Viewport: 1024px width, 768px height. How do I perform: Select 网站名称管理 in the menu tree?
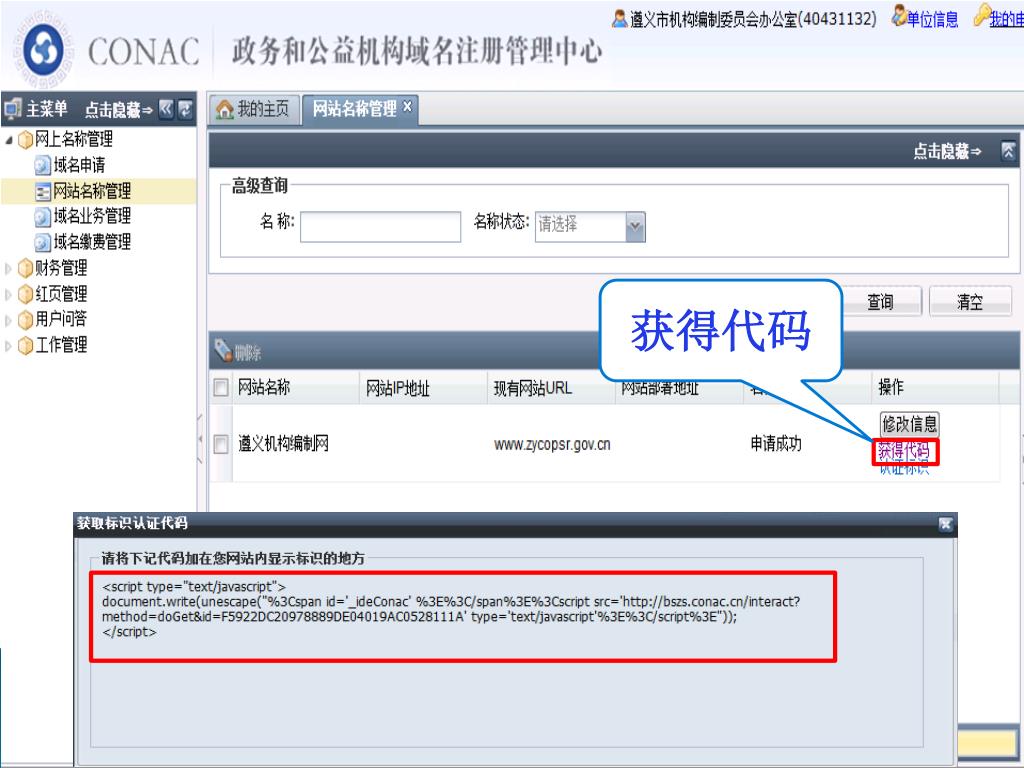92,191
